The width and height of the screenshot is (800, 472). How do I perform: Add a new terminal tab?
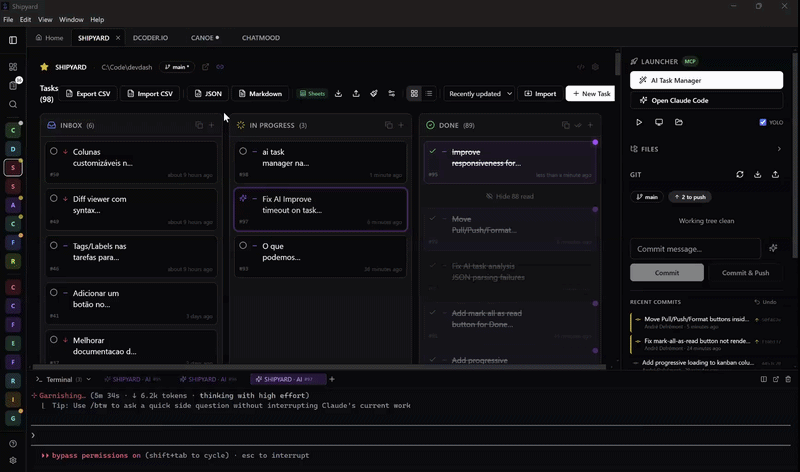tap(332, 379)
